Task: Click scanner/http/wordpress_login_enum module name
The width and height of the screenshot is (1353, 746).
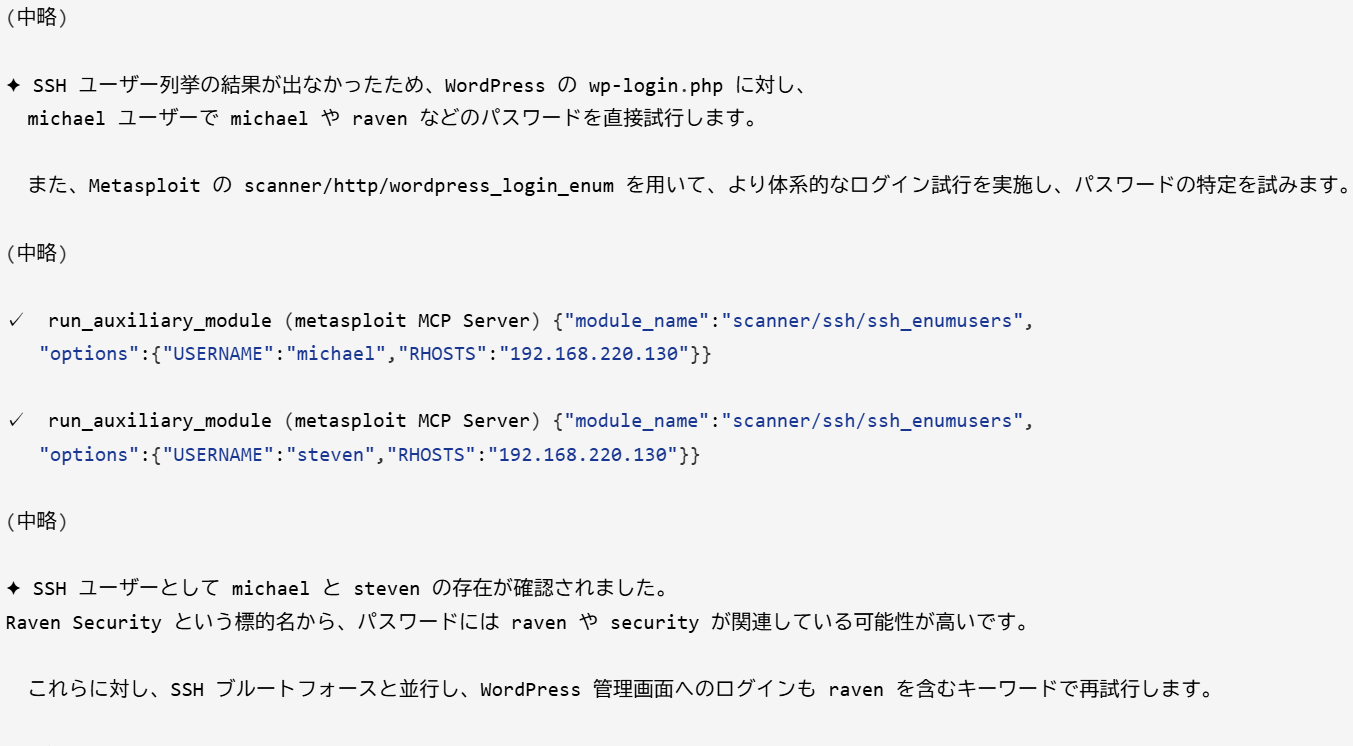Action: pos(429,186)
